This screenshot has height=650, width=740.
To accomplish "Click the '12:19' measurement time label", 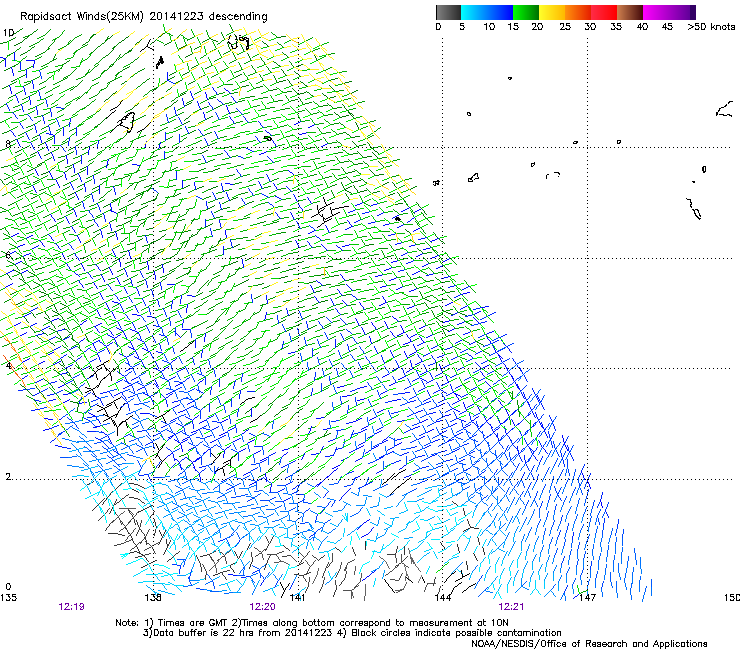I will tap(71, 607).
